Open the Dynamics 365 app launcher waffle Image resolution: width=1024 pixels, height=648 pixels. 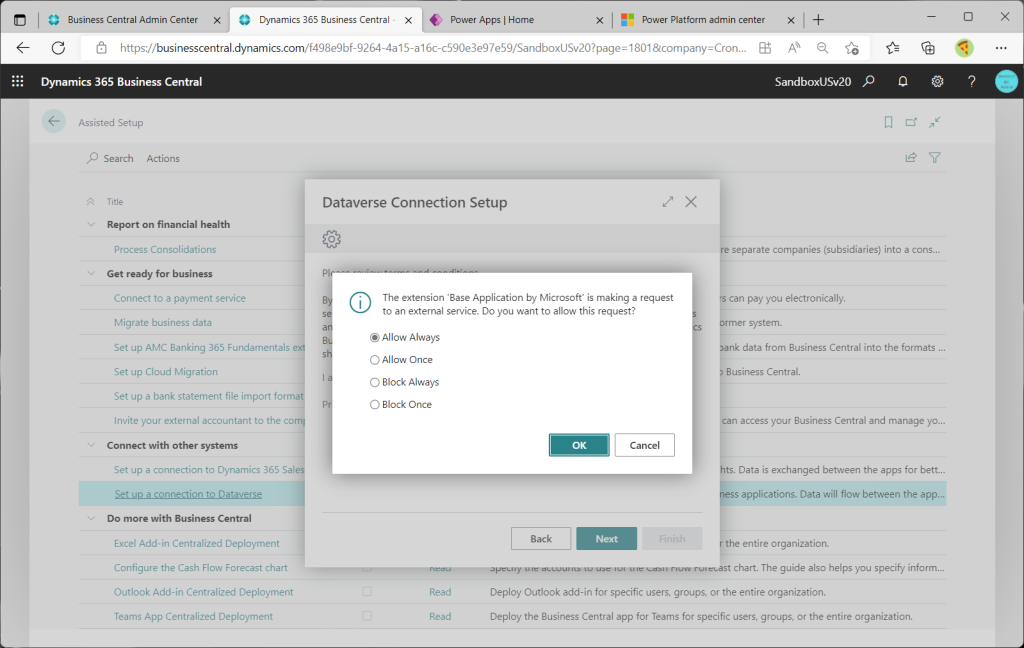tap(18, 81)
